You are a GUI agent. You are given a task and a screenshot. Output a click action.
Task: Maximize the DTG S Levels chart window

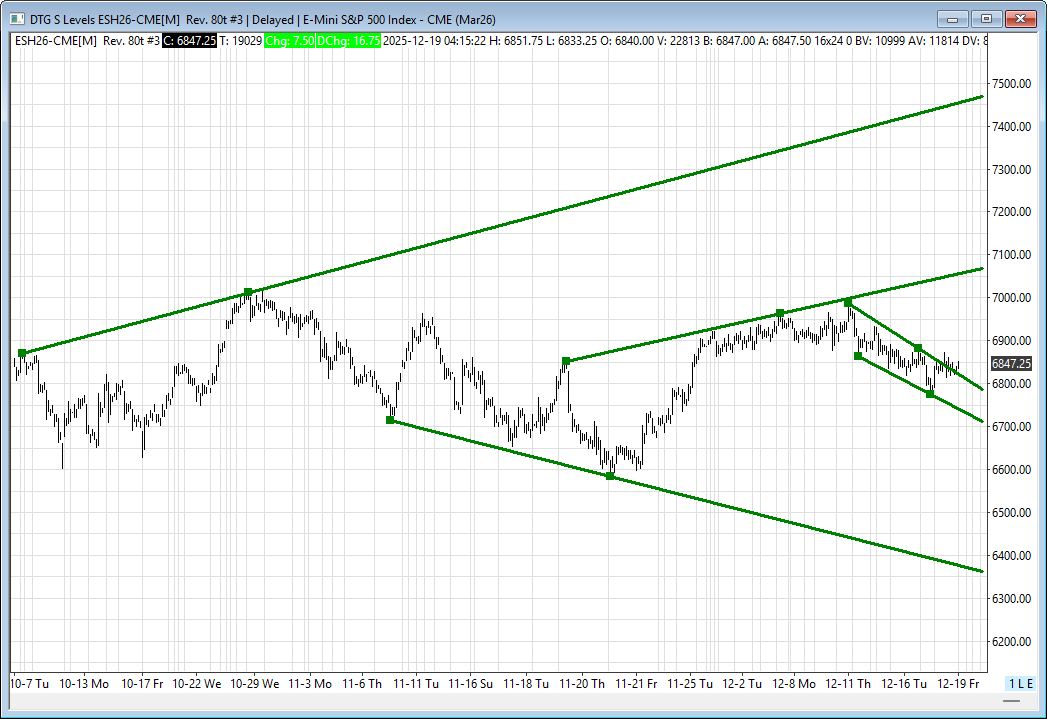(x=986, y=19)
